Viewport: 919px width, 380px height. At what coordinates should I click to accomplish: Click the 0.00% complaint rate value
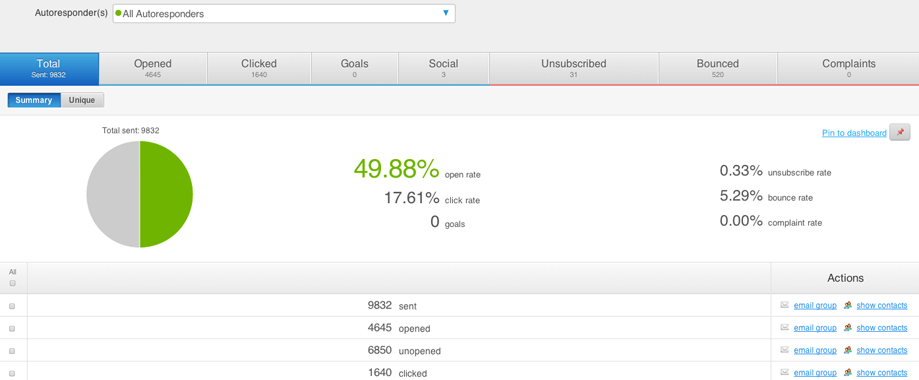(x=741, y=221)
